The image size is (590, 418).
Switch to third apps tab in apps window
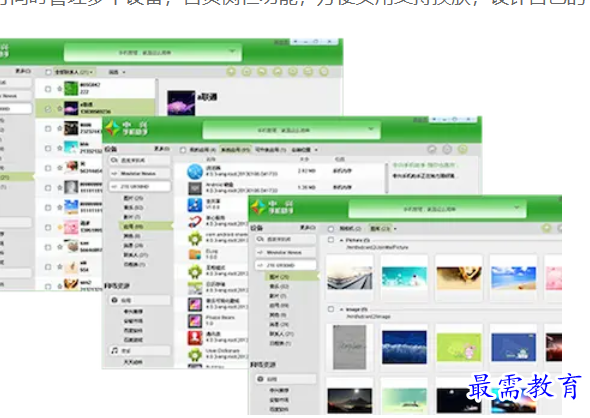tap(271, 150)
